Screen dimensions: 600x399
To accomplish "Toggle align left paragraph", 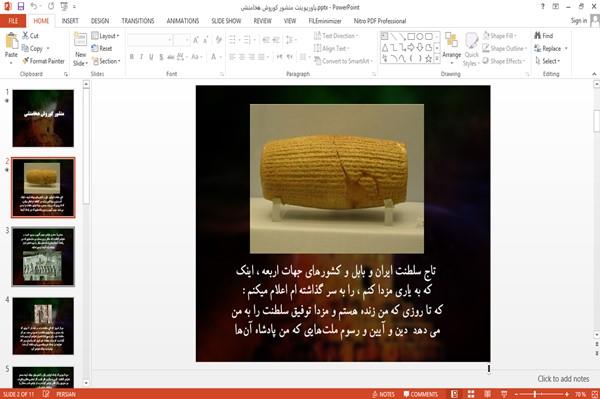I will 232,57.
